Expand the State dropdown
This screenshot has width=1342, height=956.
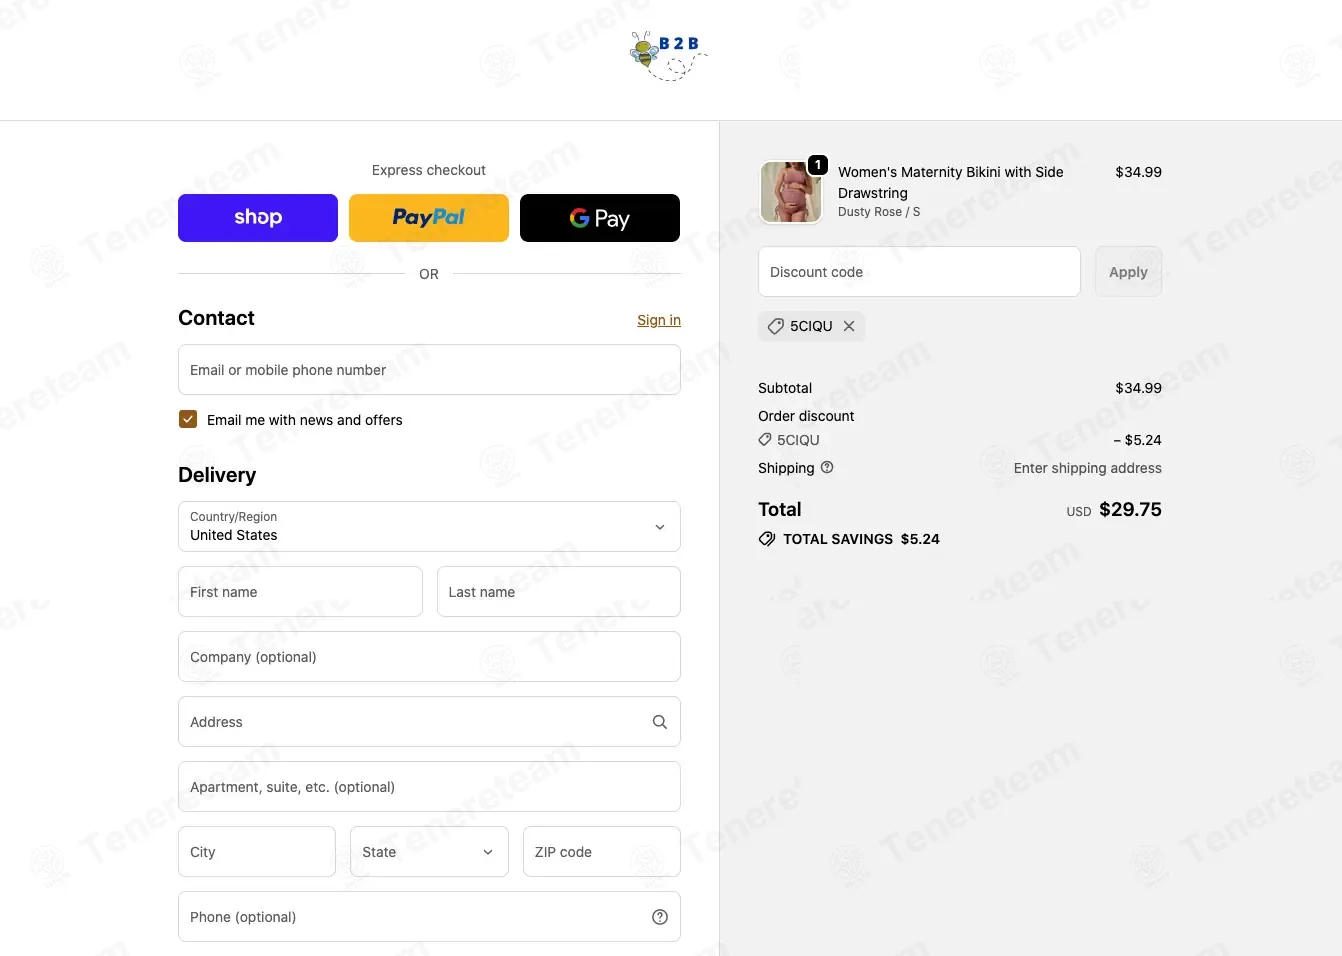point(429,852)
